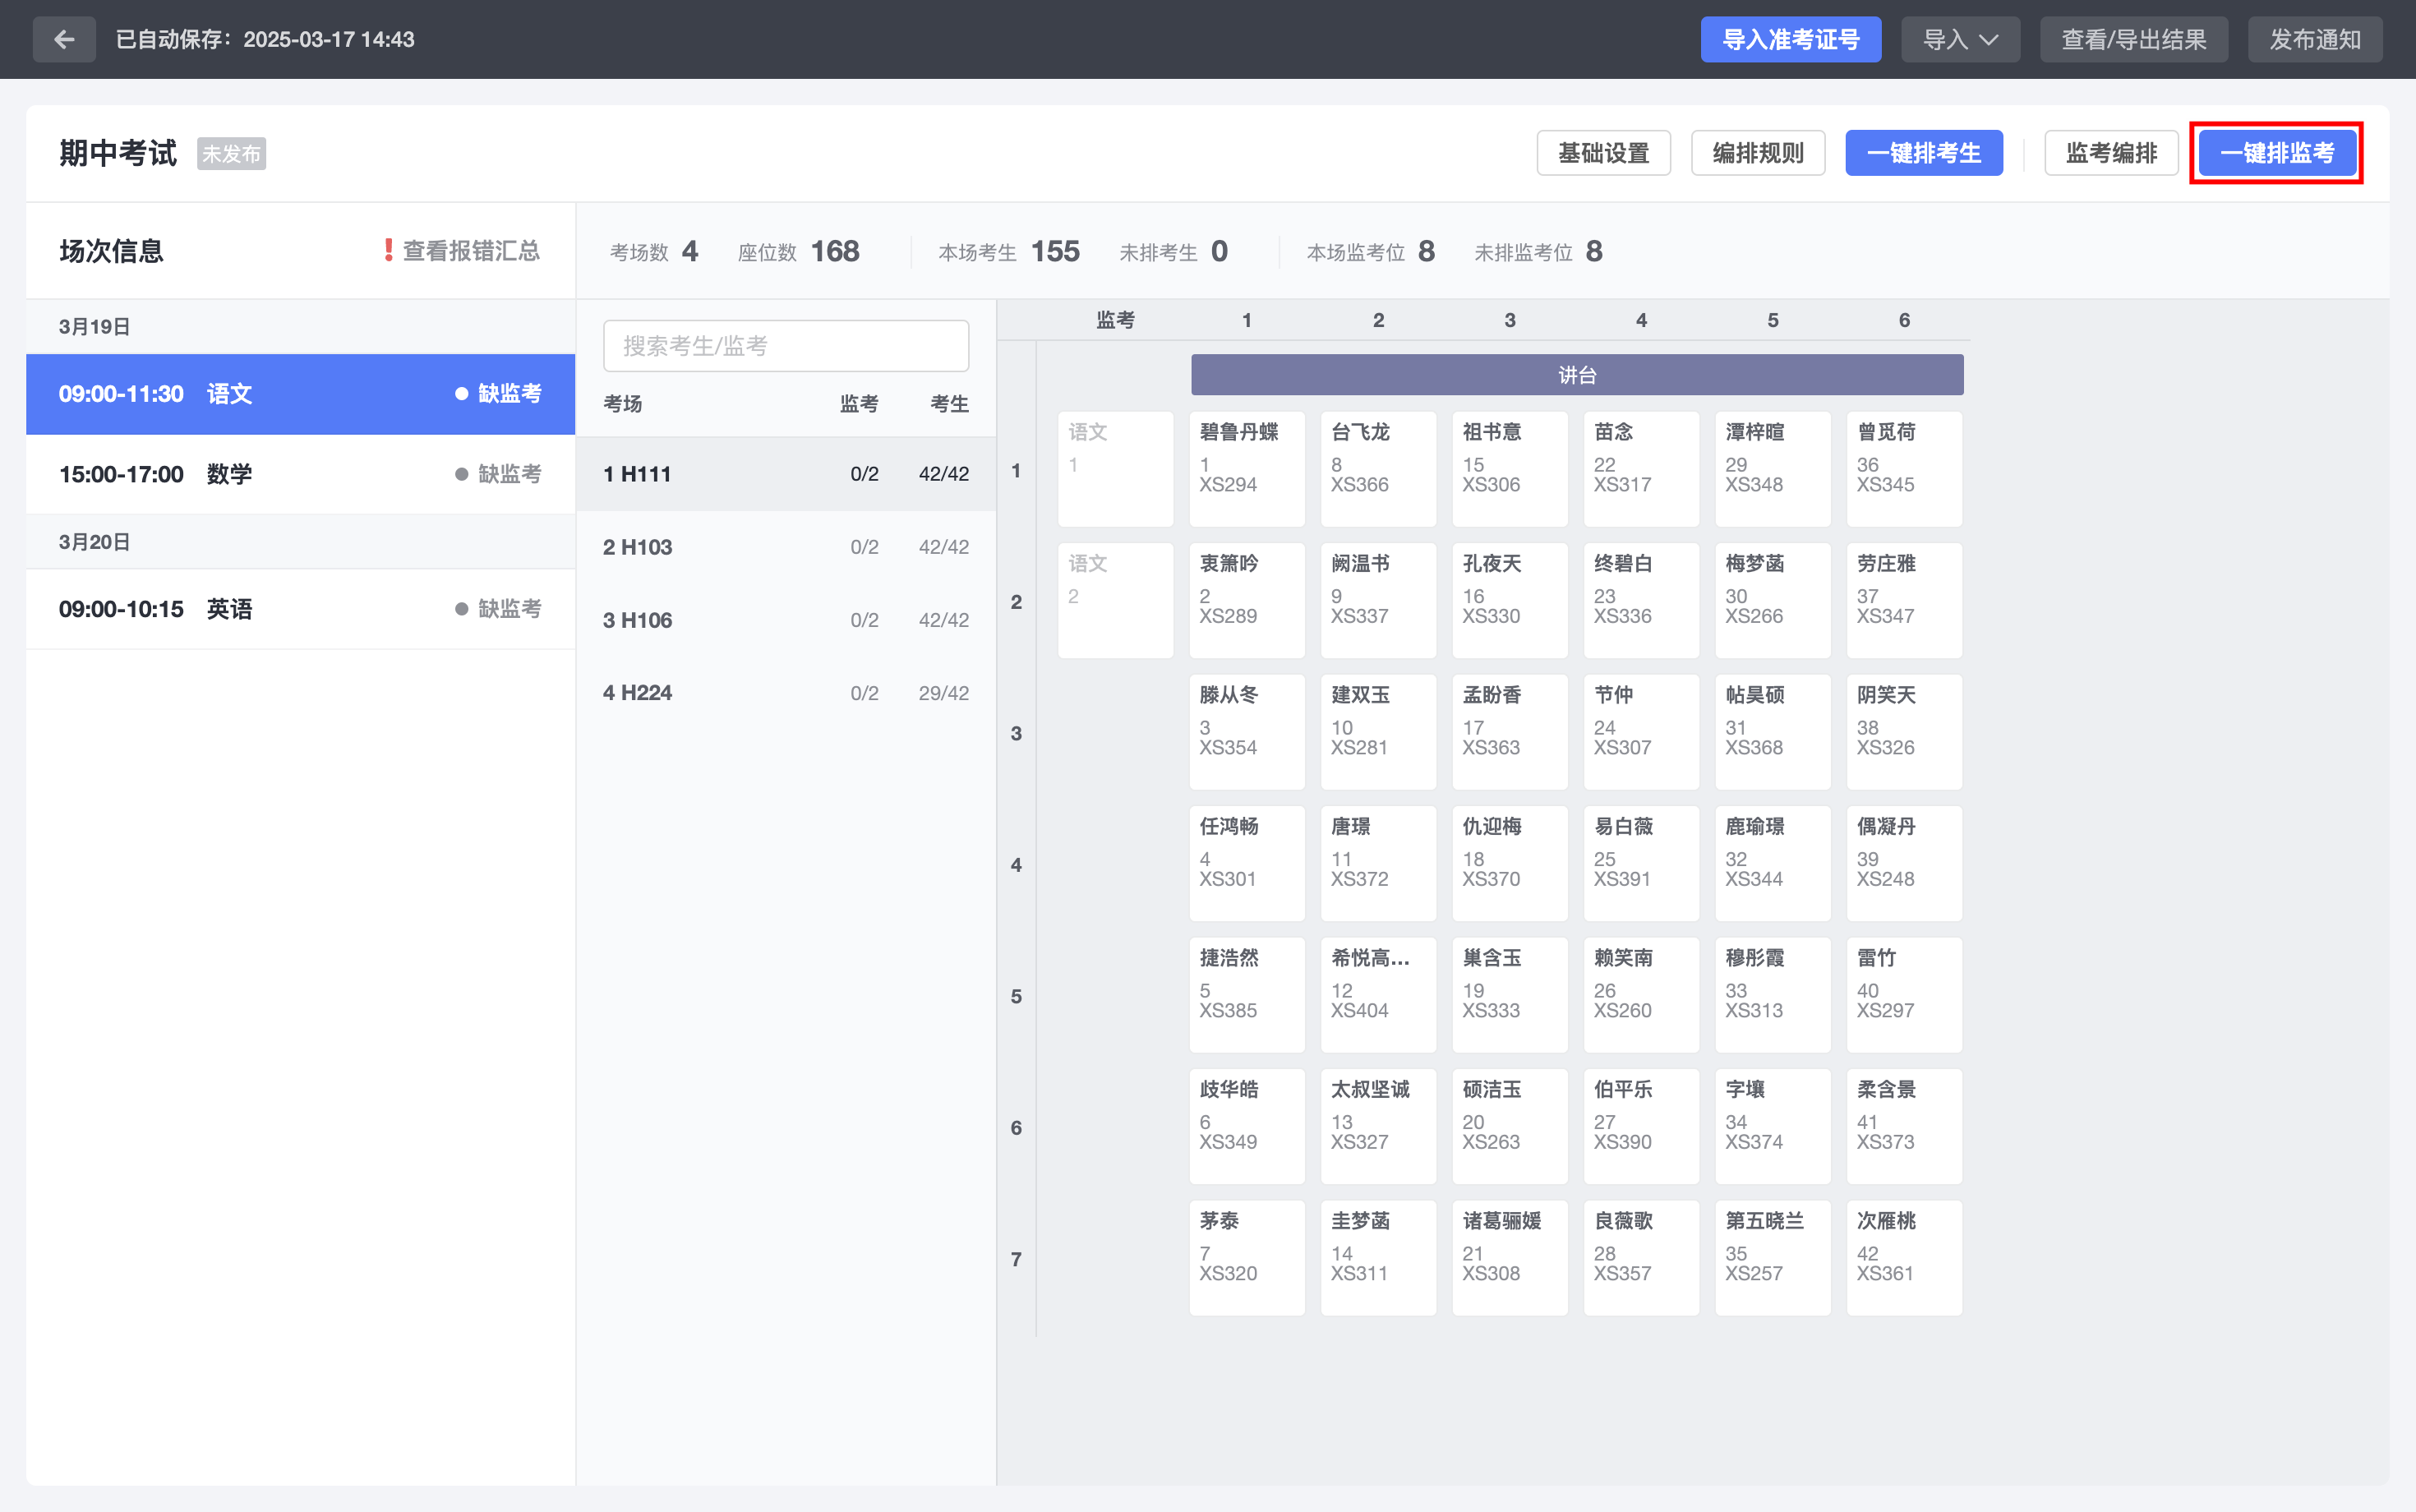The width and height of the screenshot is (2416, 1512).
Task: Select exam room 4 H224
Action: [786, 693]
